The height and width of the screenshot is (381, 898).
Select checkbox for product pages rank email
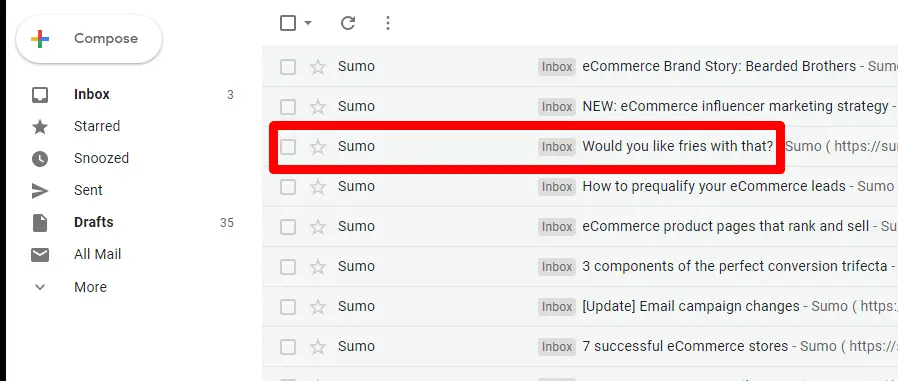pyautogui.click(x=288, y=227)
